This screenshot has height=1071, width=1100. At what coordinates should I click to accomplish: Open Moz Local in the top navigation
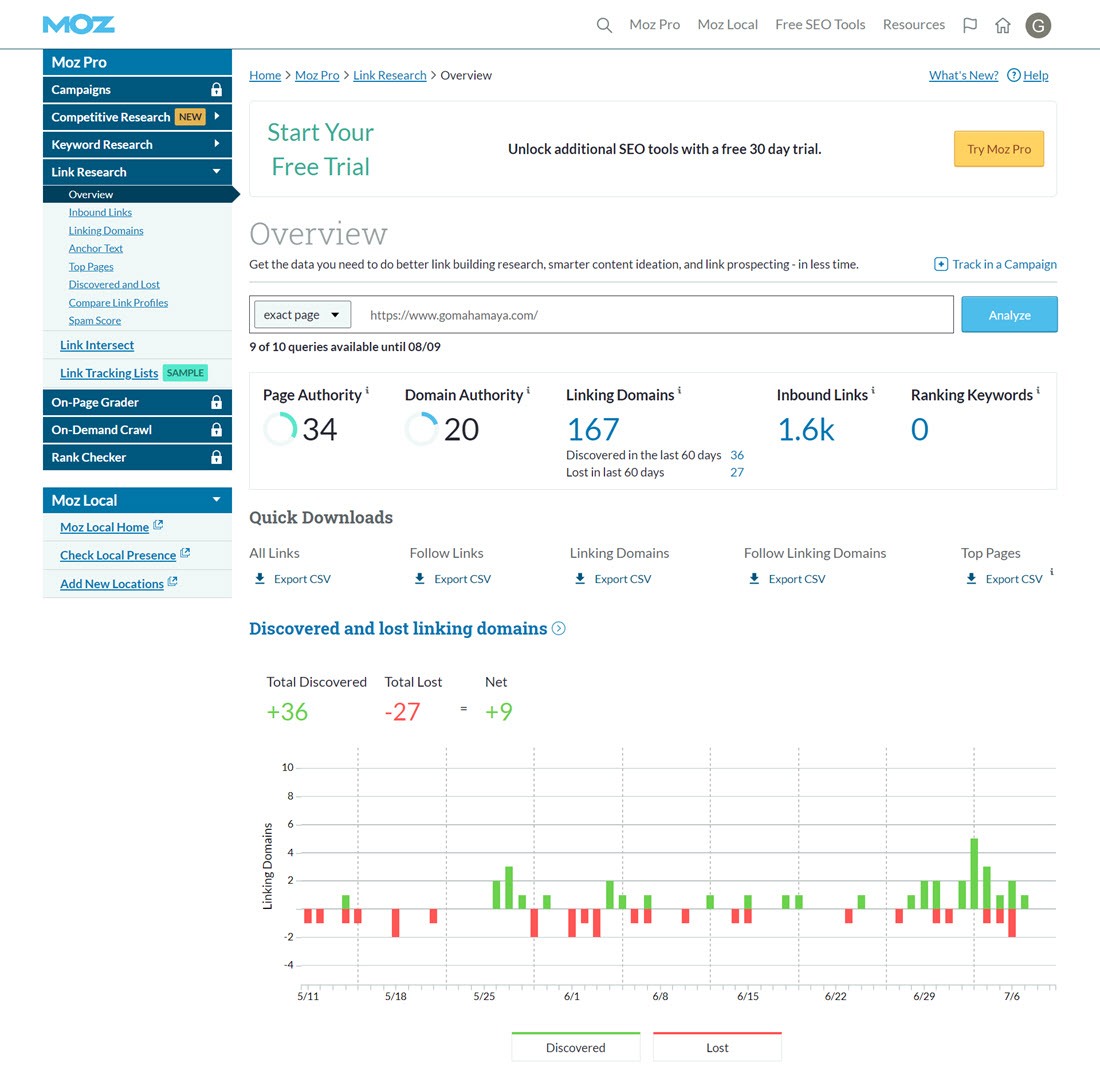[x=727, y=25]
